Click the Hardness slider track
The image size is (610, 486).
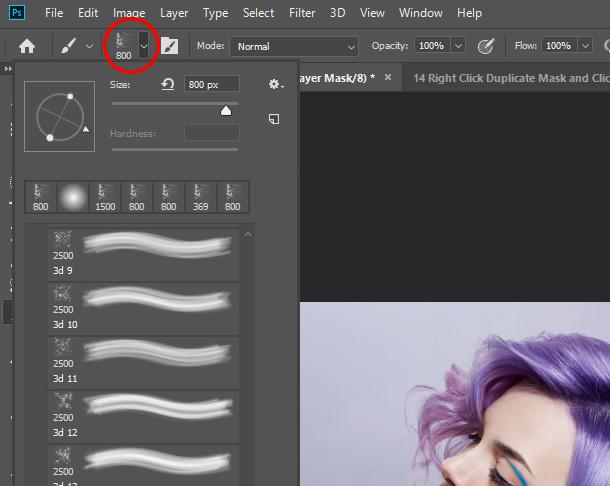[x=175, y=149]
